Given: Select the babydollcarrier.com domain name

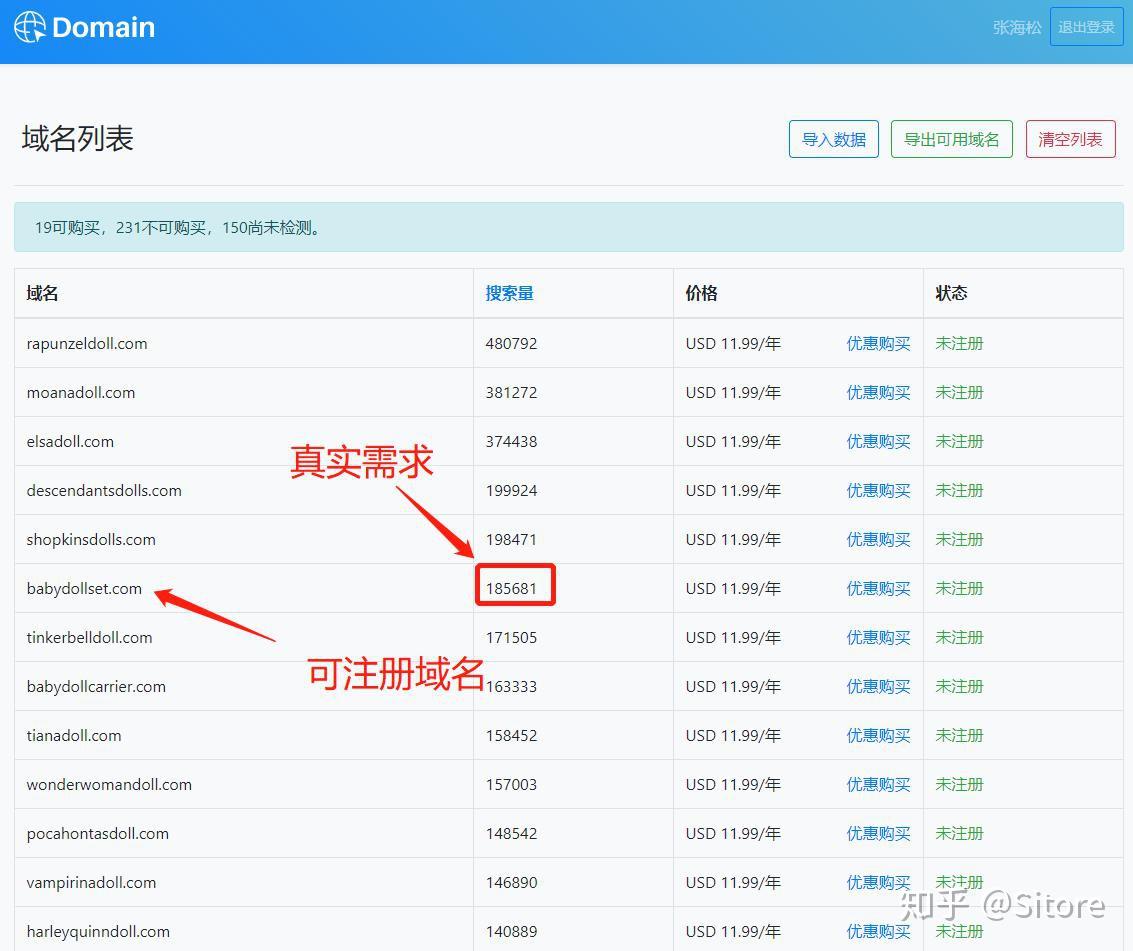Looking at the screenshot, I should (96, 687).
